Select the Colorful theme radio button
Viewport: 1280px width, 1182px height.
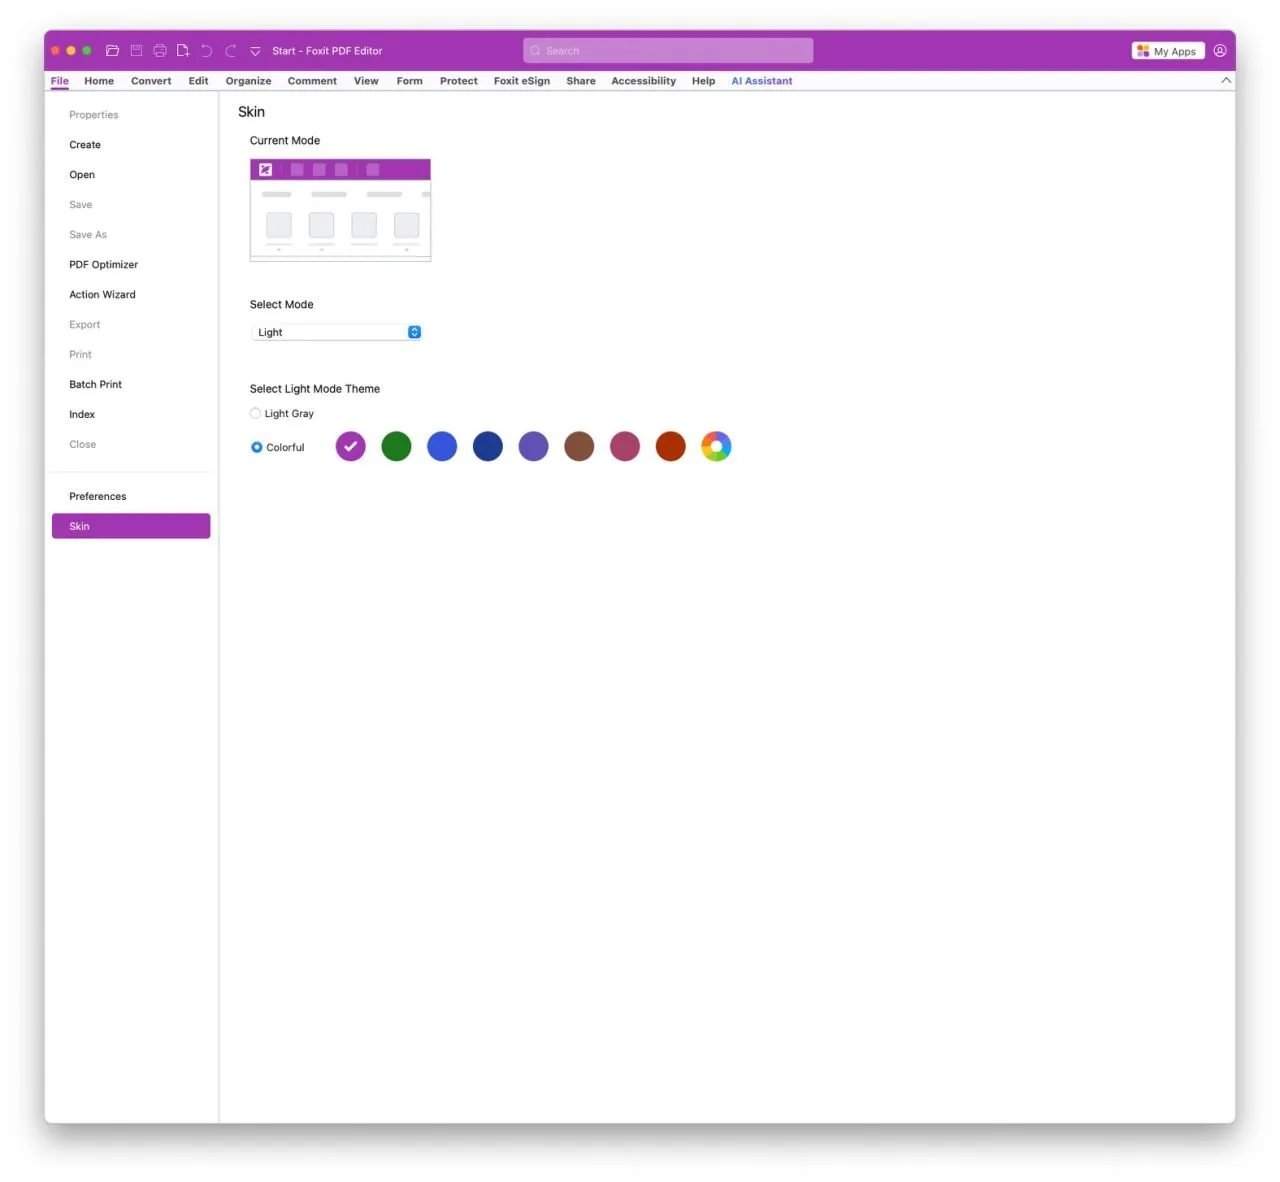257,448
